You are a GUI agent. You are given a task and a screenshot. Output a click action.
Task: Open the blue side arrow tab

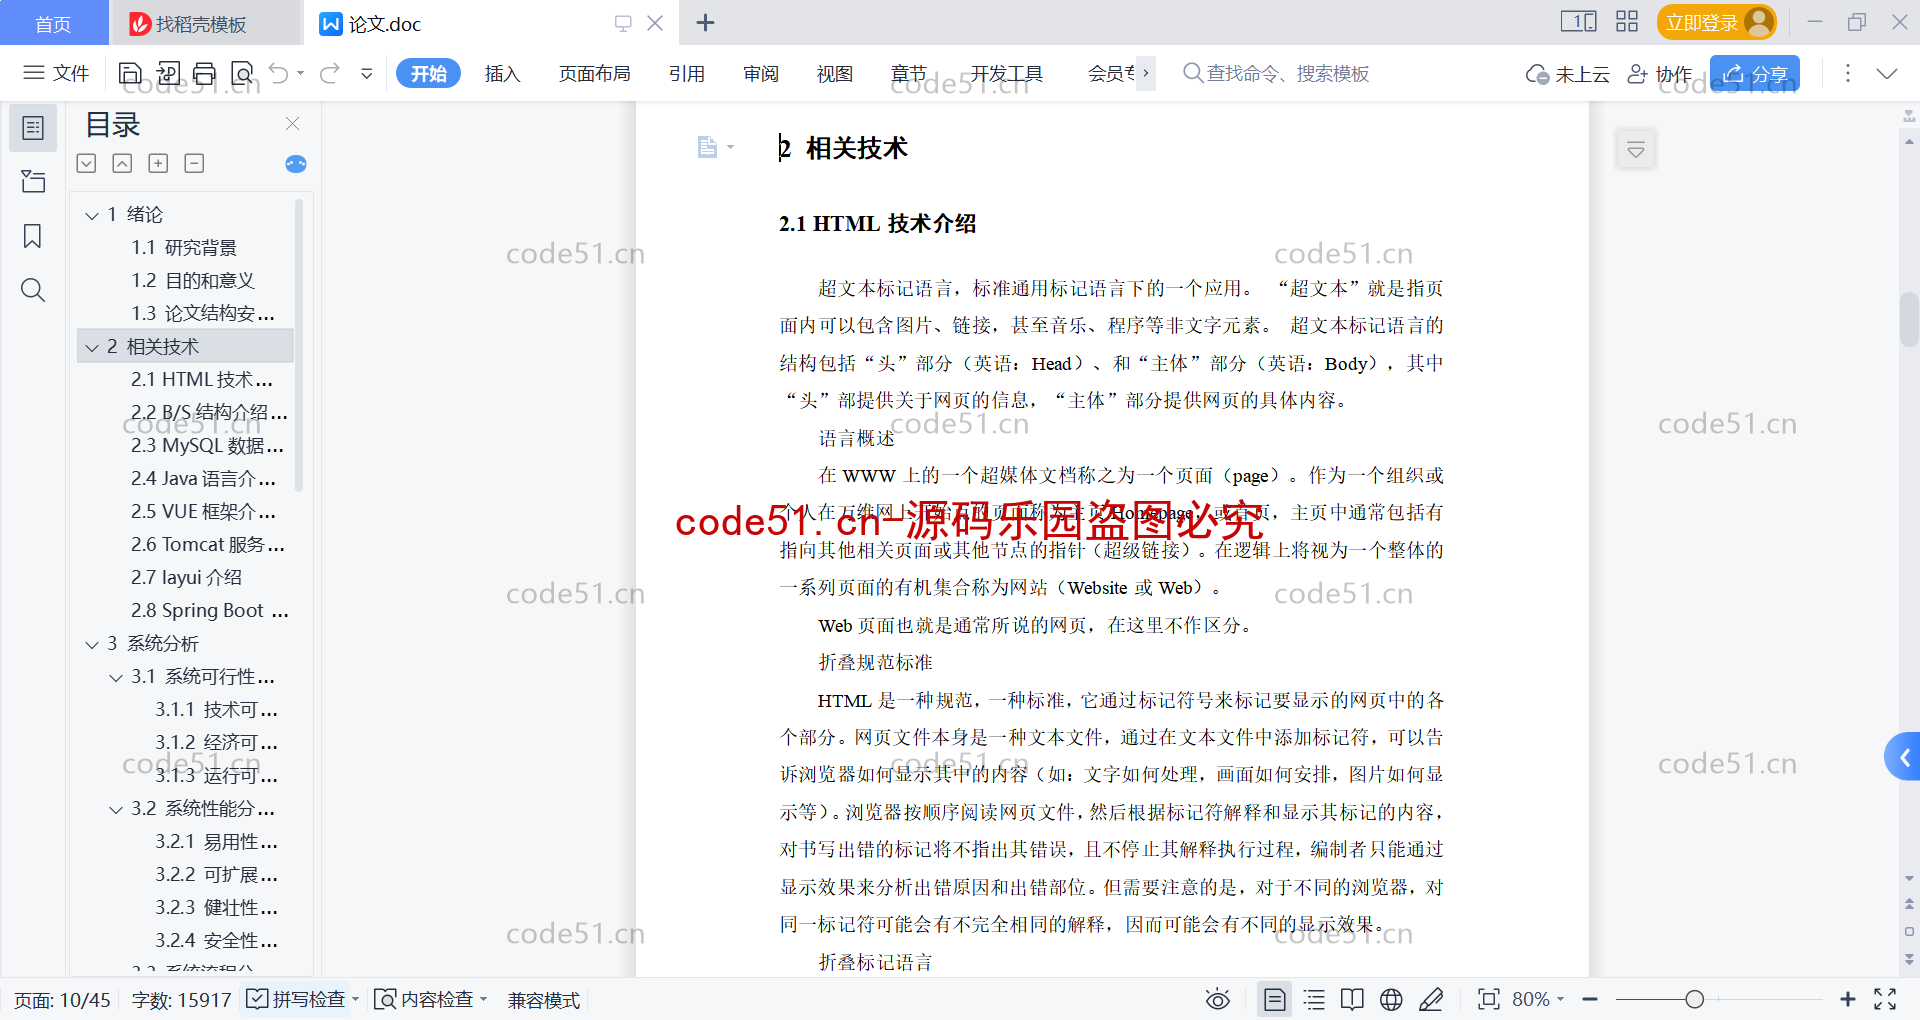[x=1903, y=758]
